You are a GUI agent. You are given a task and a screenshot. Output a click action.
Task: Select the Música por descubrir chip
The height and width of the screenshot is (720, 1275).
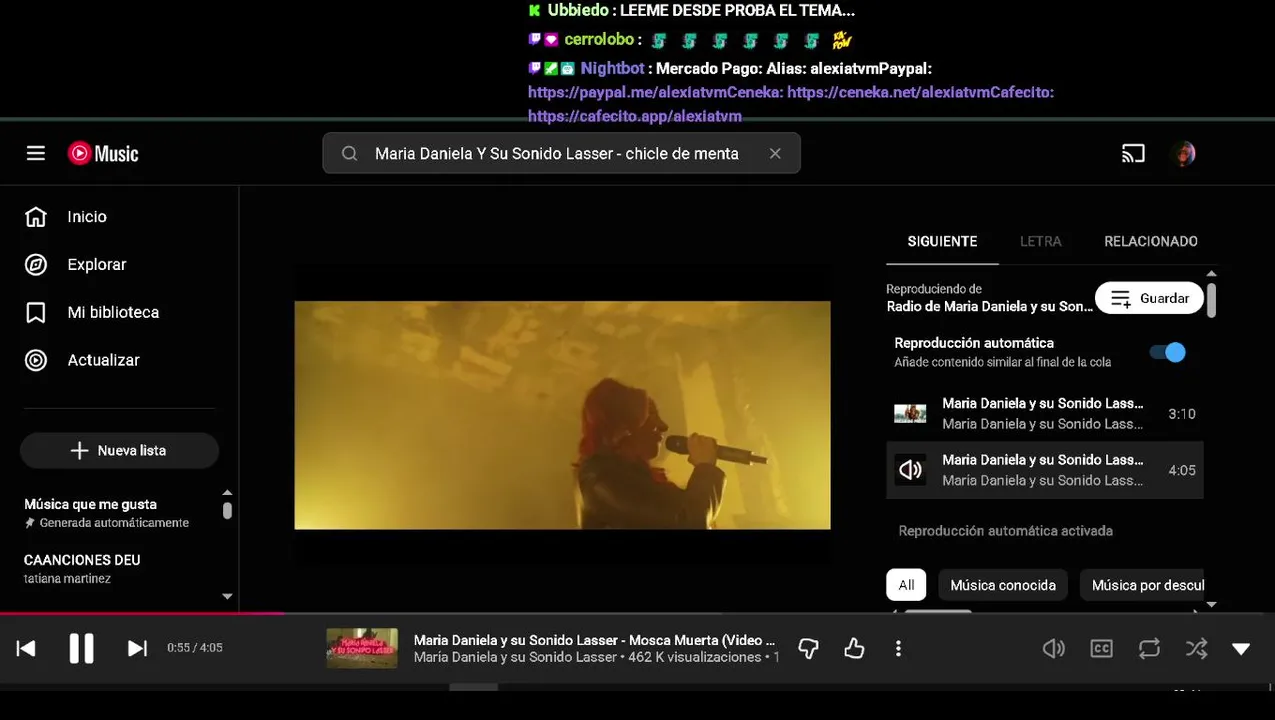1142,585
